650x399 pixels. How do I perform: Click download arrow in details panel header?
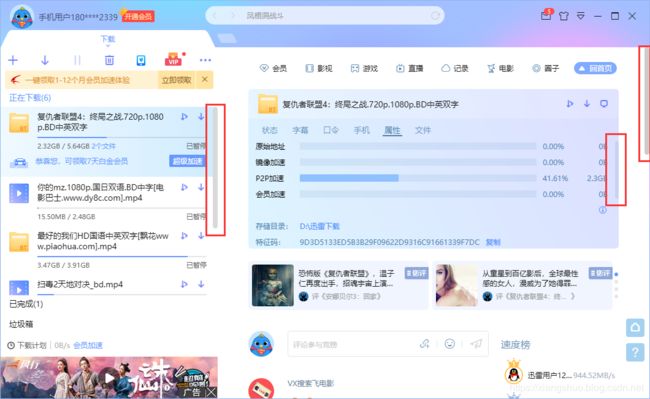click(587, 104)
